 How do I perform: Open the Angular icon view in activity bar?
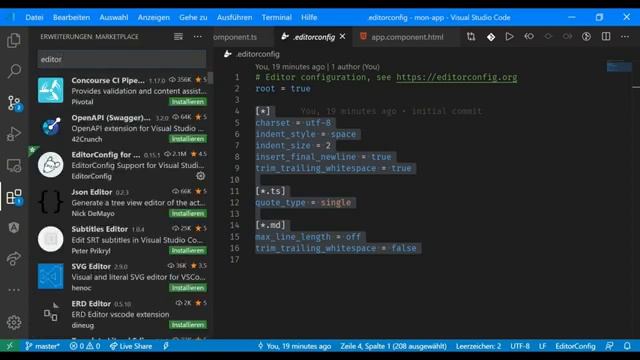tap(14, 227)
